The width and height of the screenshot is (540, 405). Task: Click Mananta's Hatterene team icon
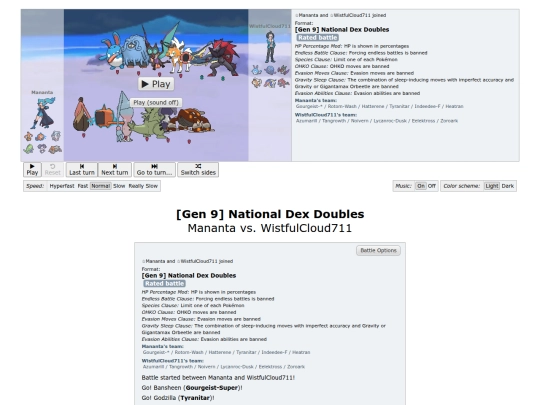pos(55,136)
